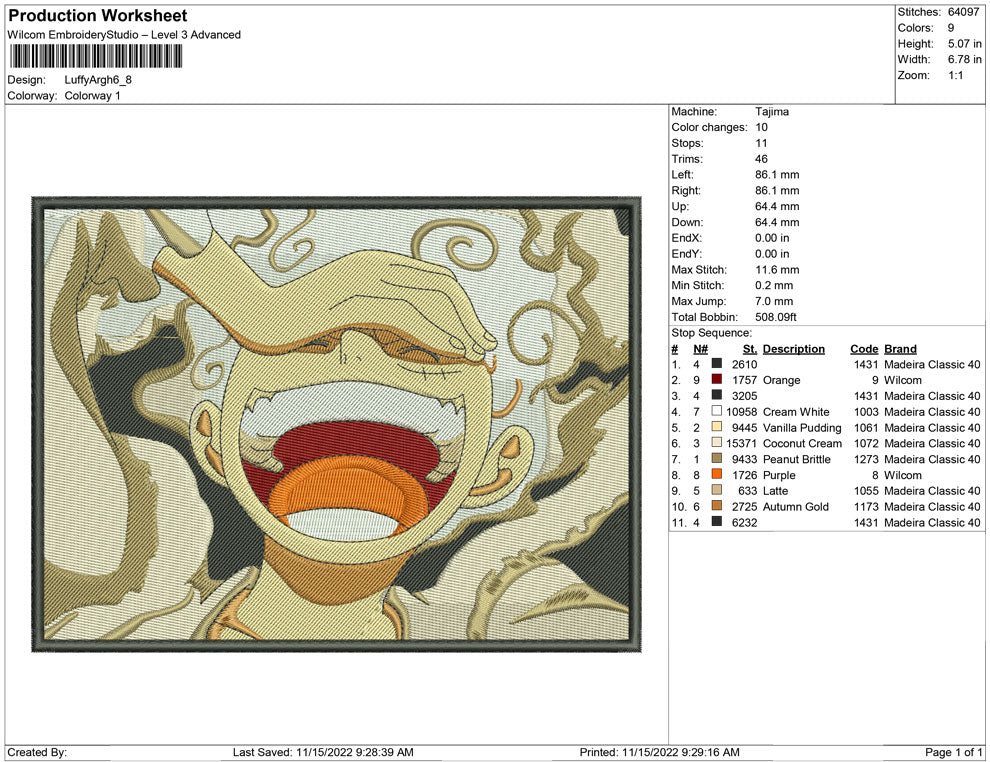Screen dimensions: 990x762
Task: Click the Colorway 1 value
Action: (92, 95)
